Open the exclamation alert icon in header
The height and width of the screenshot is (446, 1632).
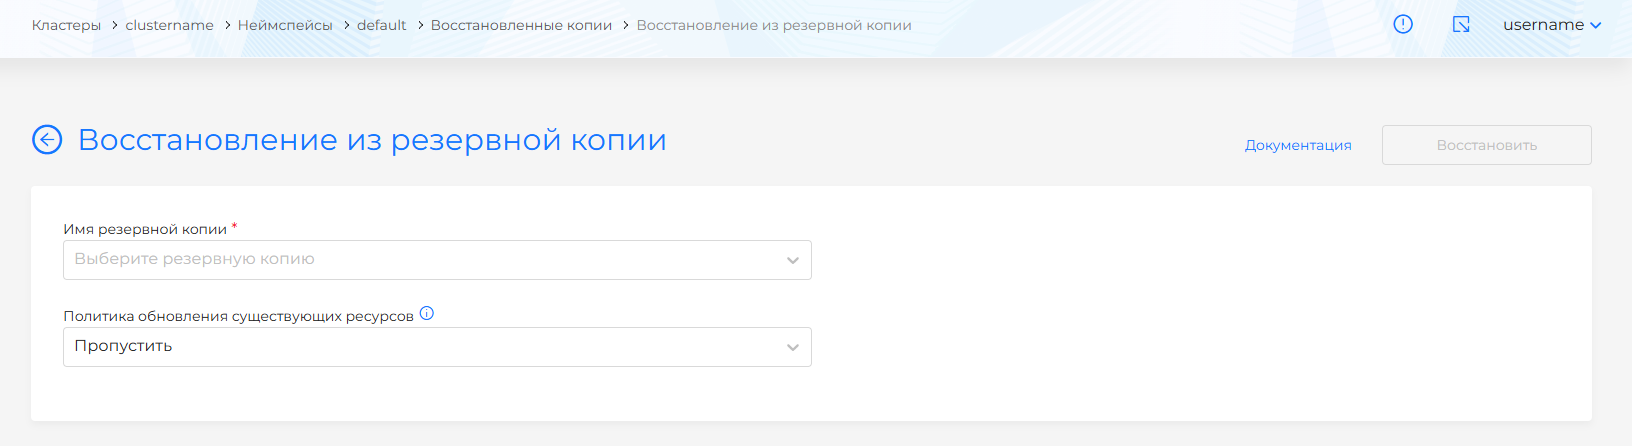[x=1403, y=24]
